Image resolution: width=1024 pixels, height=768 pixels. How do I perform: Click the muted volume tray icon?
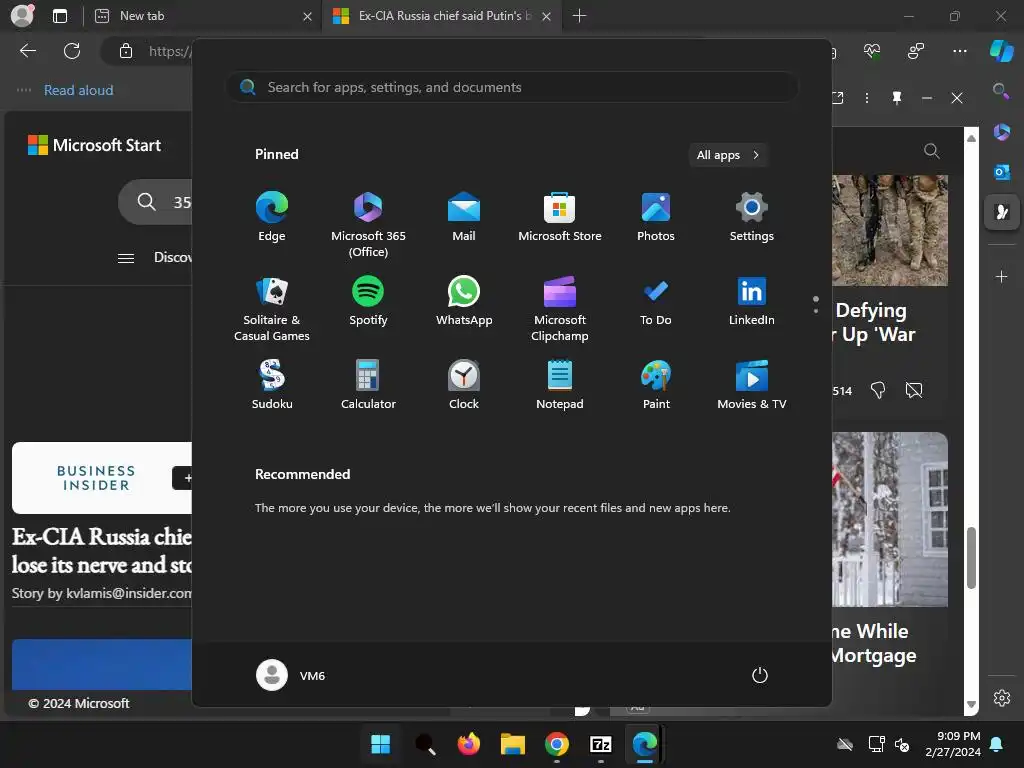[x=902, y=744]
